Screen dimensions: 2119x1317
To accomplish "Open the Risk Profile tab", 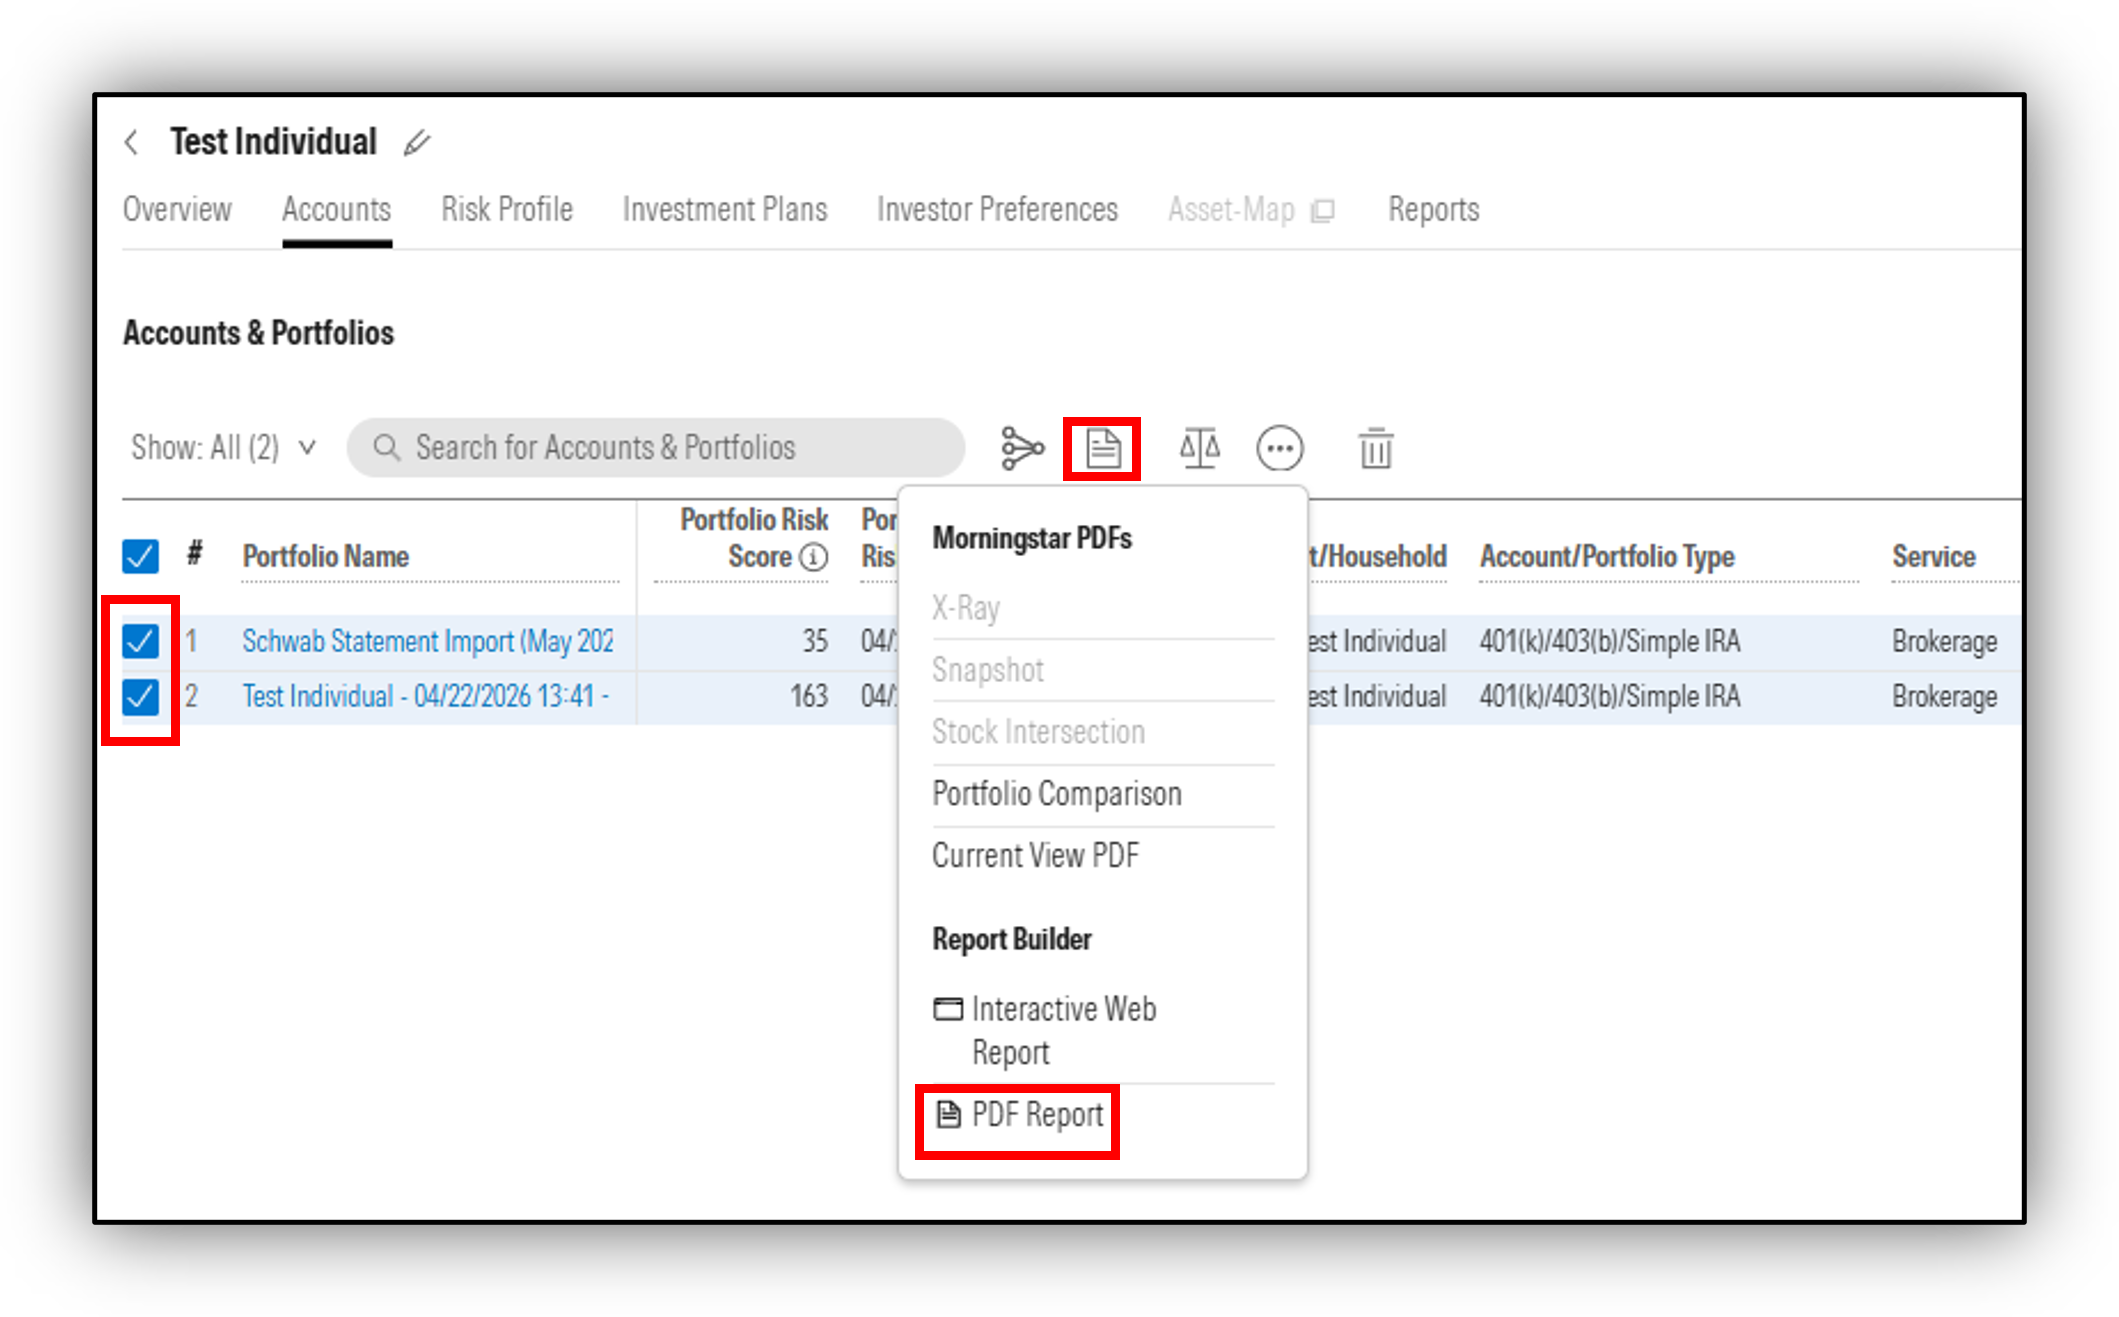I will [x=507, y=209].
